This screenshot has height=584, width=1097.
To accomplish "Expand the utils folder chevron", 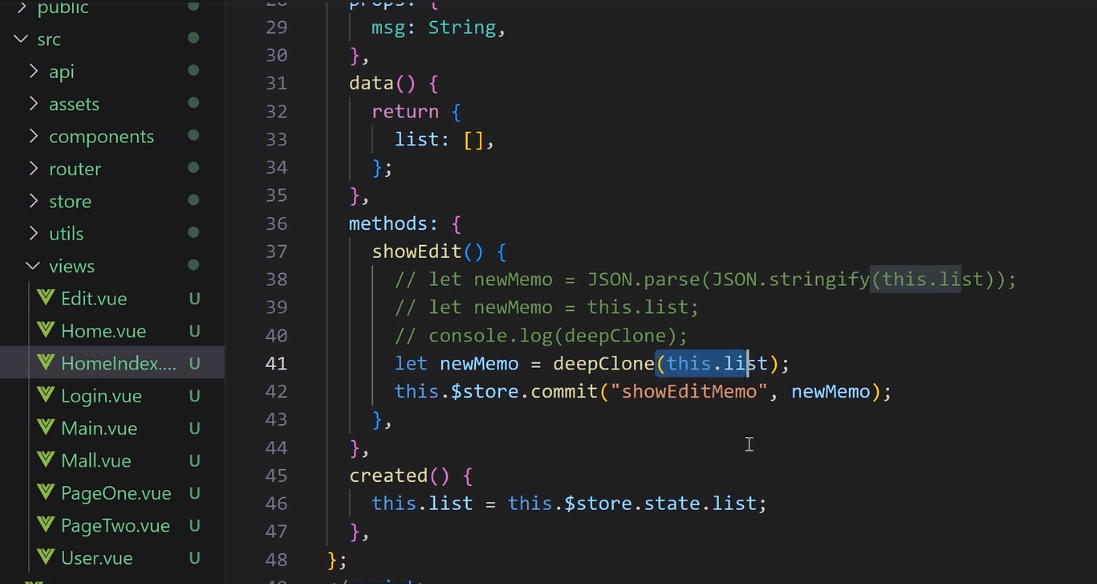I will pos(34,233).
